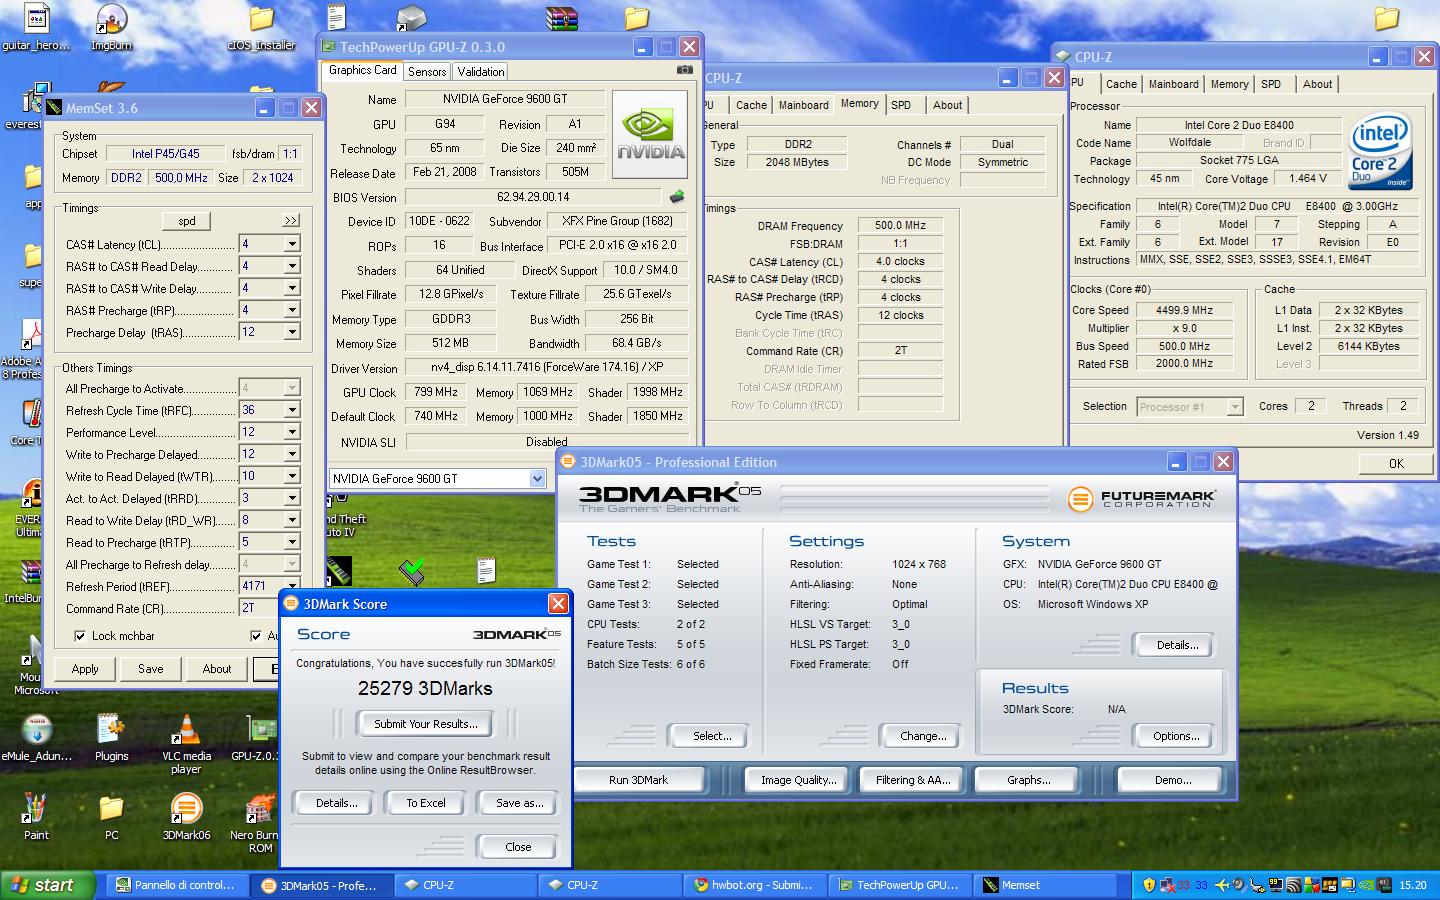Click the Demo button in 3DMark05
The height and width of the screenshot is (900, 1440).
[x=1173, y=780]
